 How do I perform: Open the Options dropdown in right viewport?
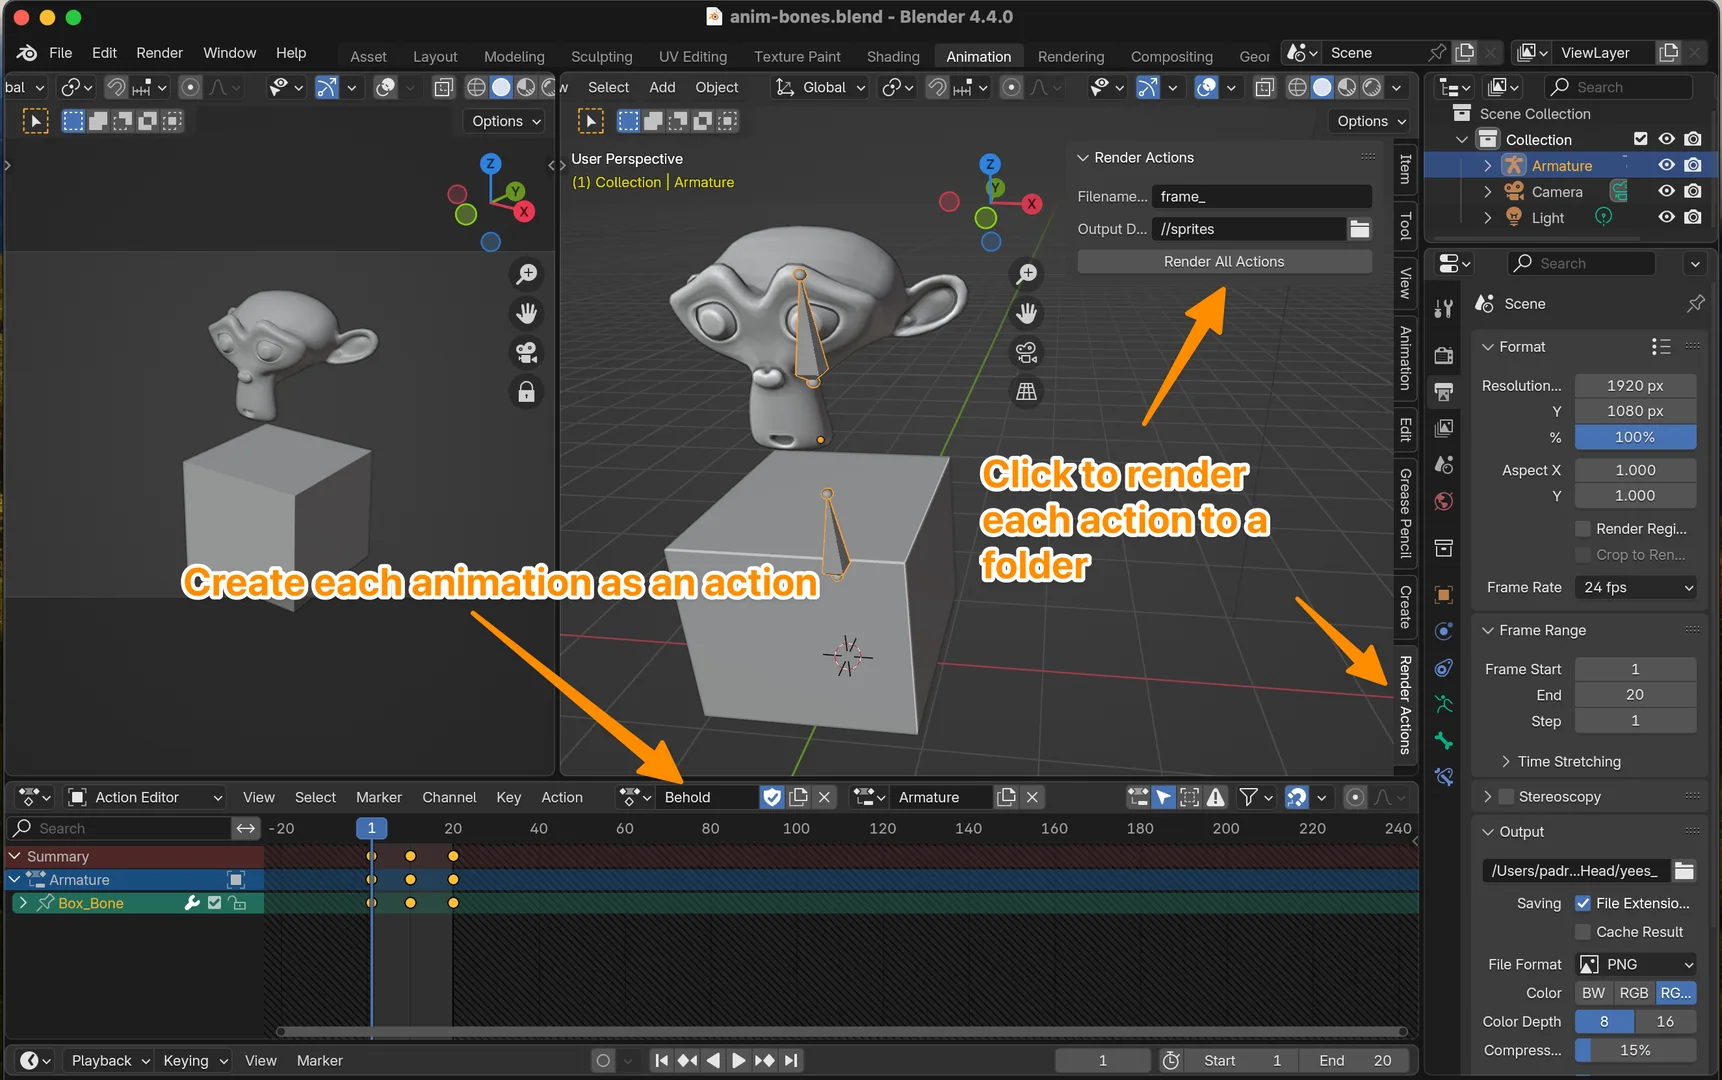point(1372,121)
